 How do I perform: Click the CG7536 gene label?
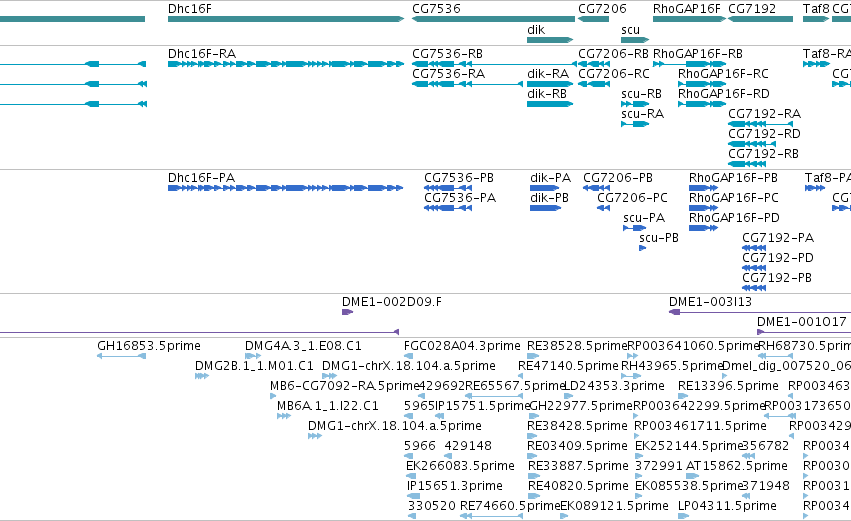[x=436, y=9]
